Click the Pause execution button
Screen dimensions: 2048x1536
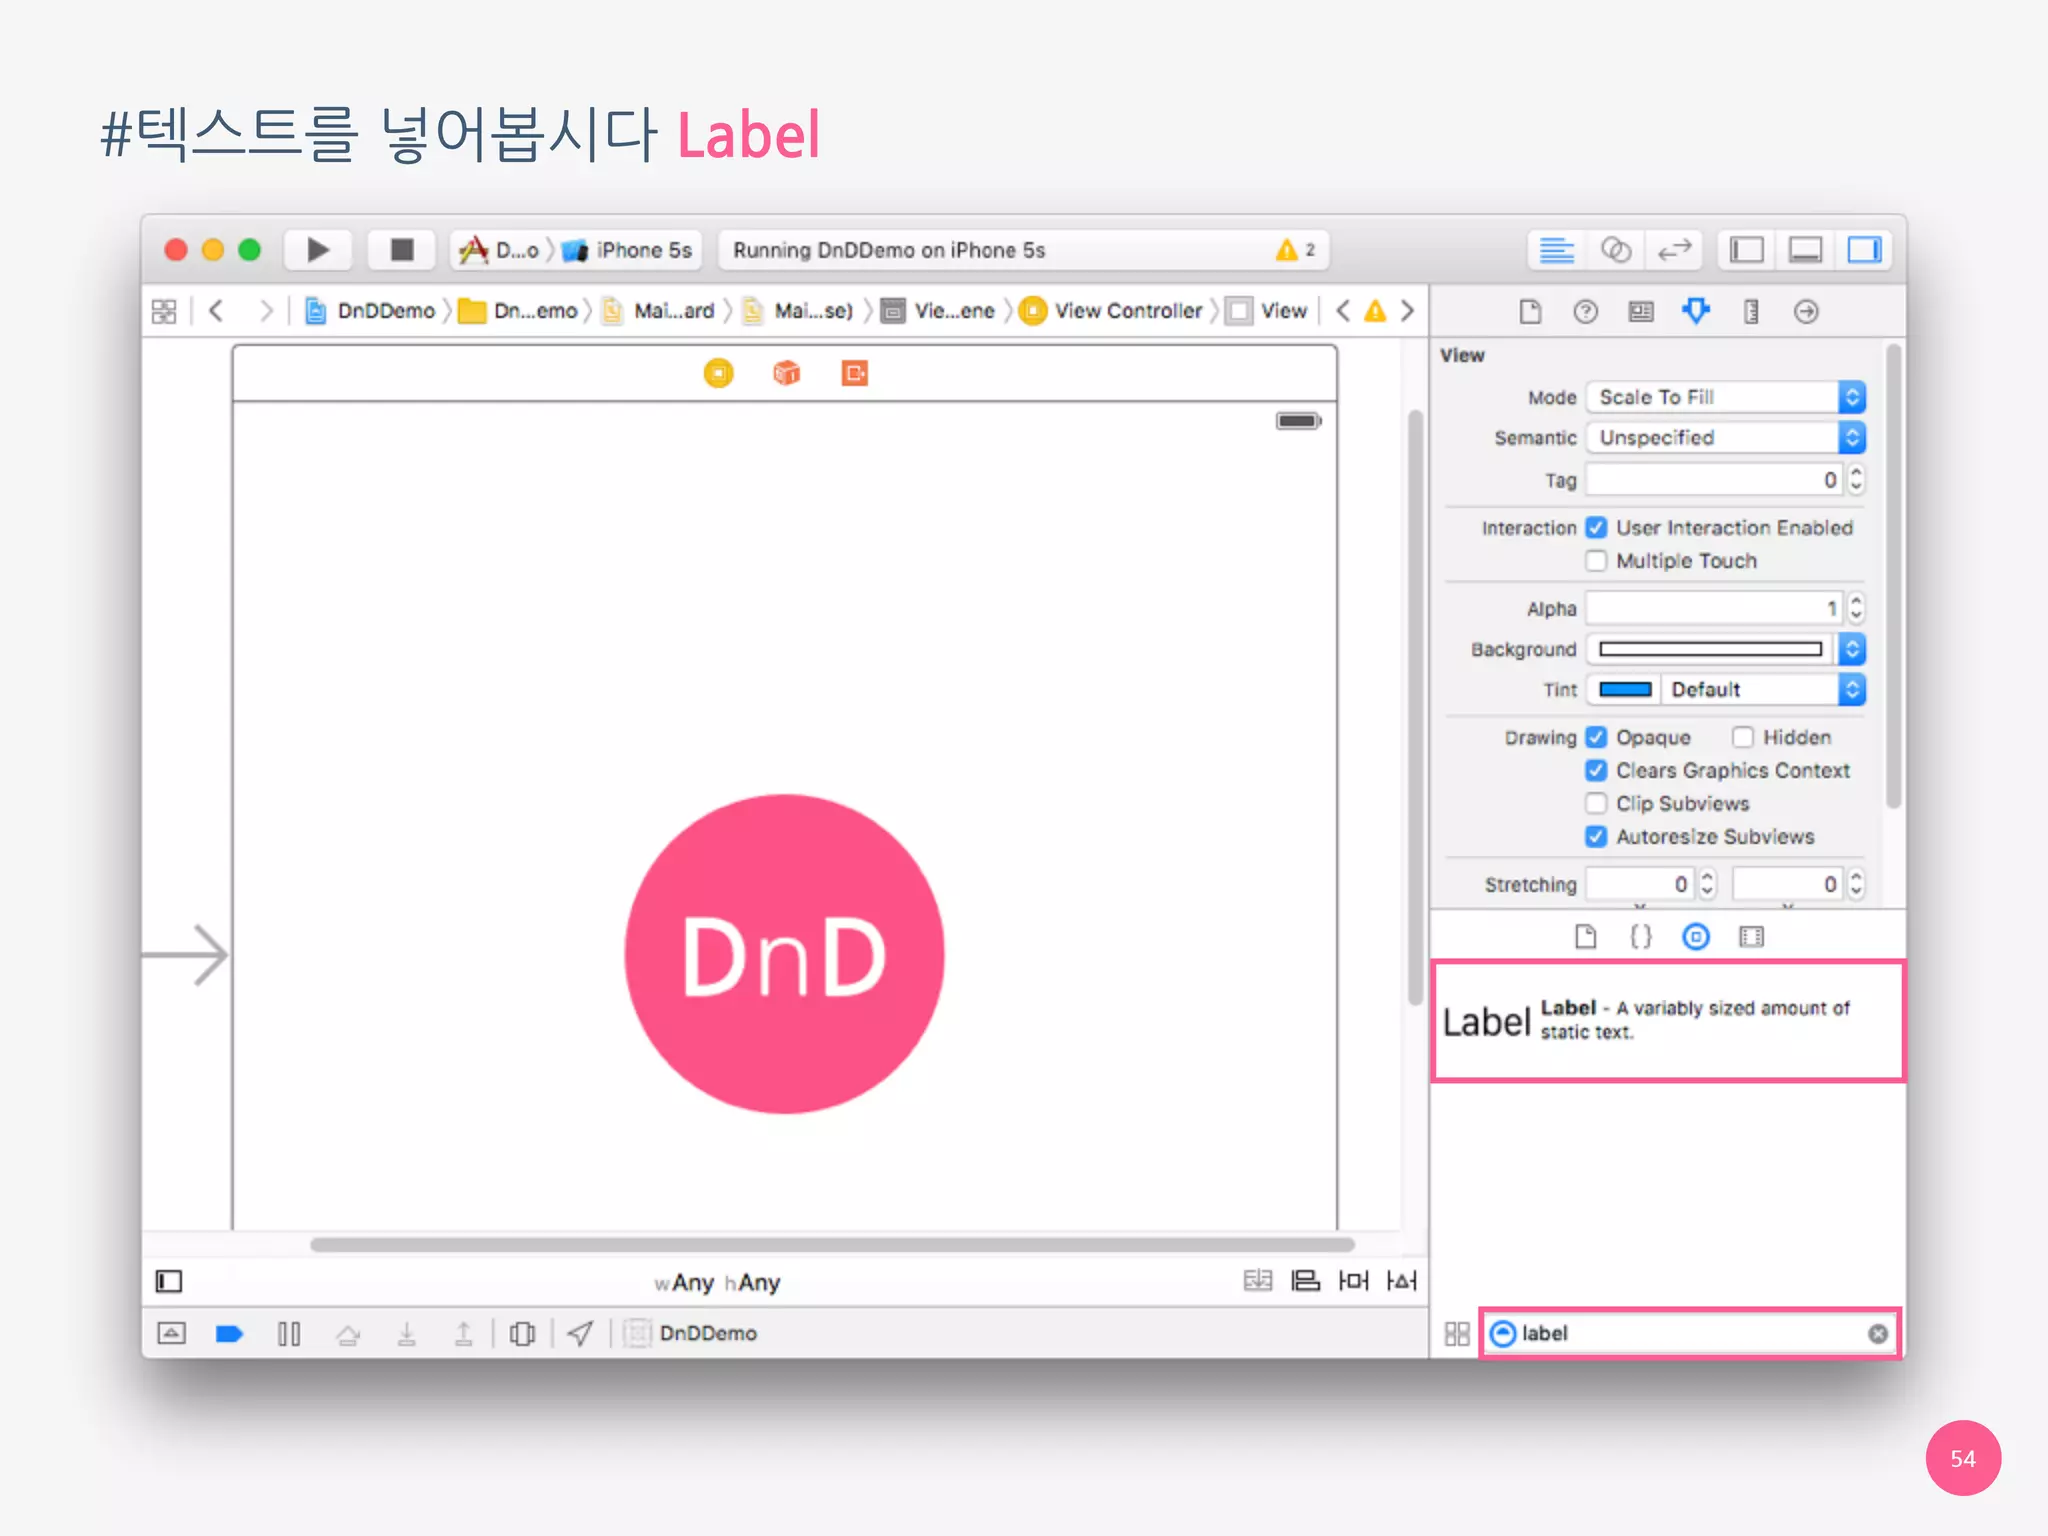(289, 1334)
